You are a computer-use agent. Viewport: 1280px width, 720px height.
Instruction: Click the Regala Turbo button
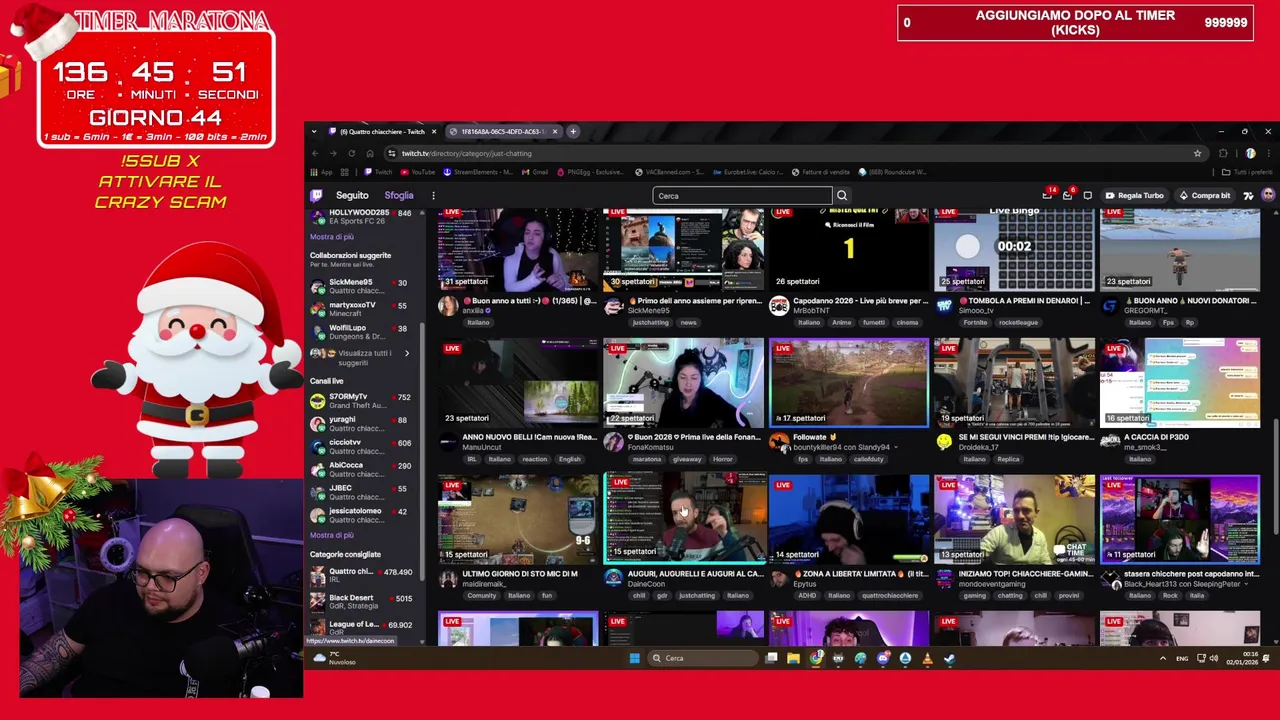[x=1135, y=196]
